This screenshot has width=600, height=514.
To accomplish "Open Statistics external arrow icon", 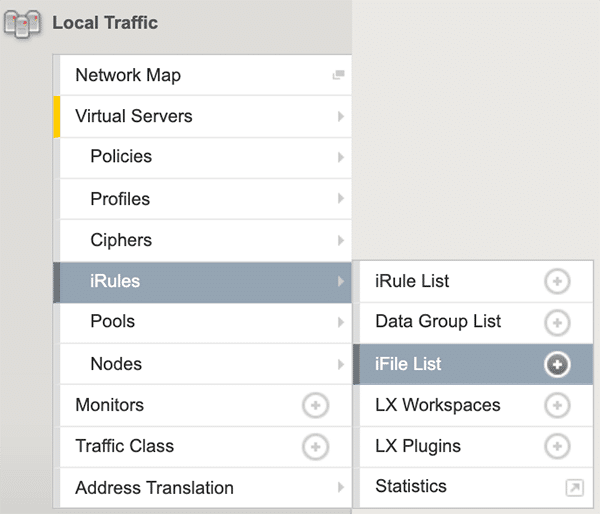I will (x=574, y=488).
